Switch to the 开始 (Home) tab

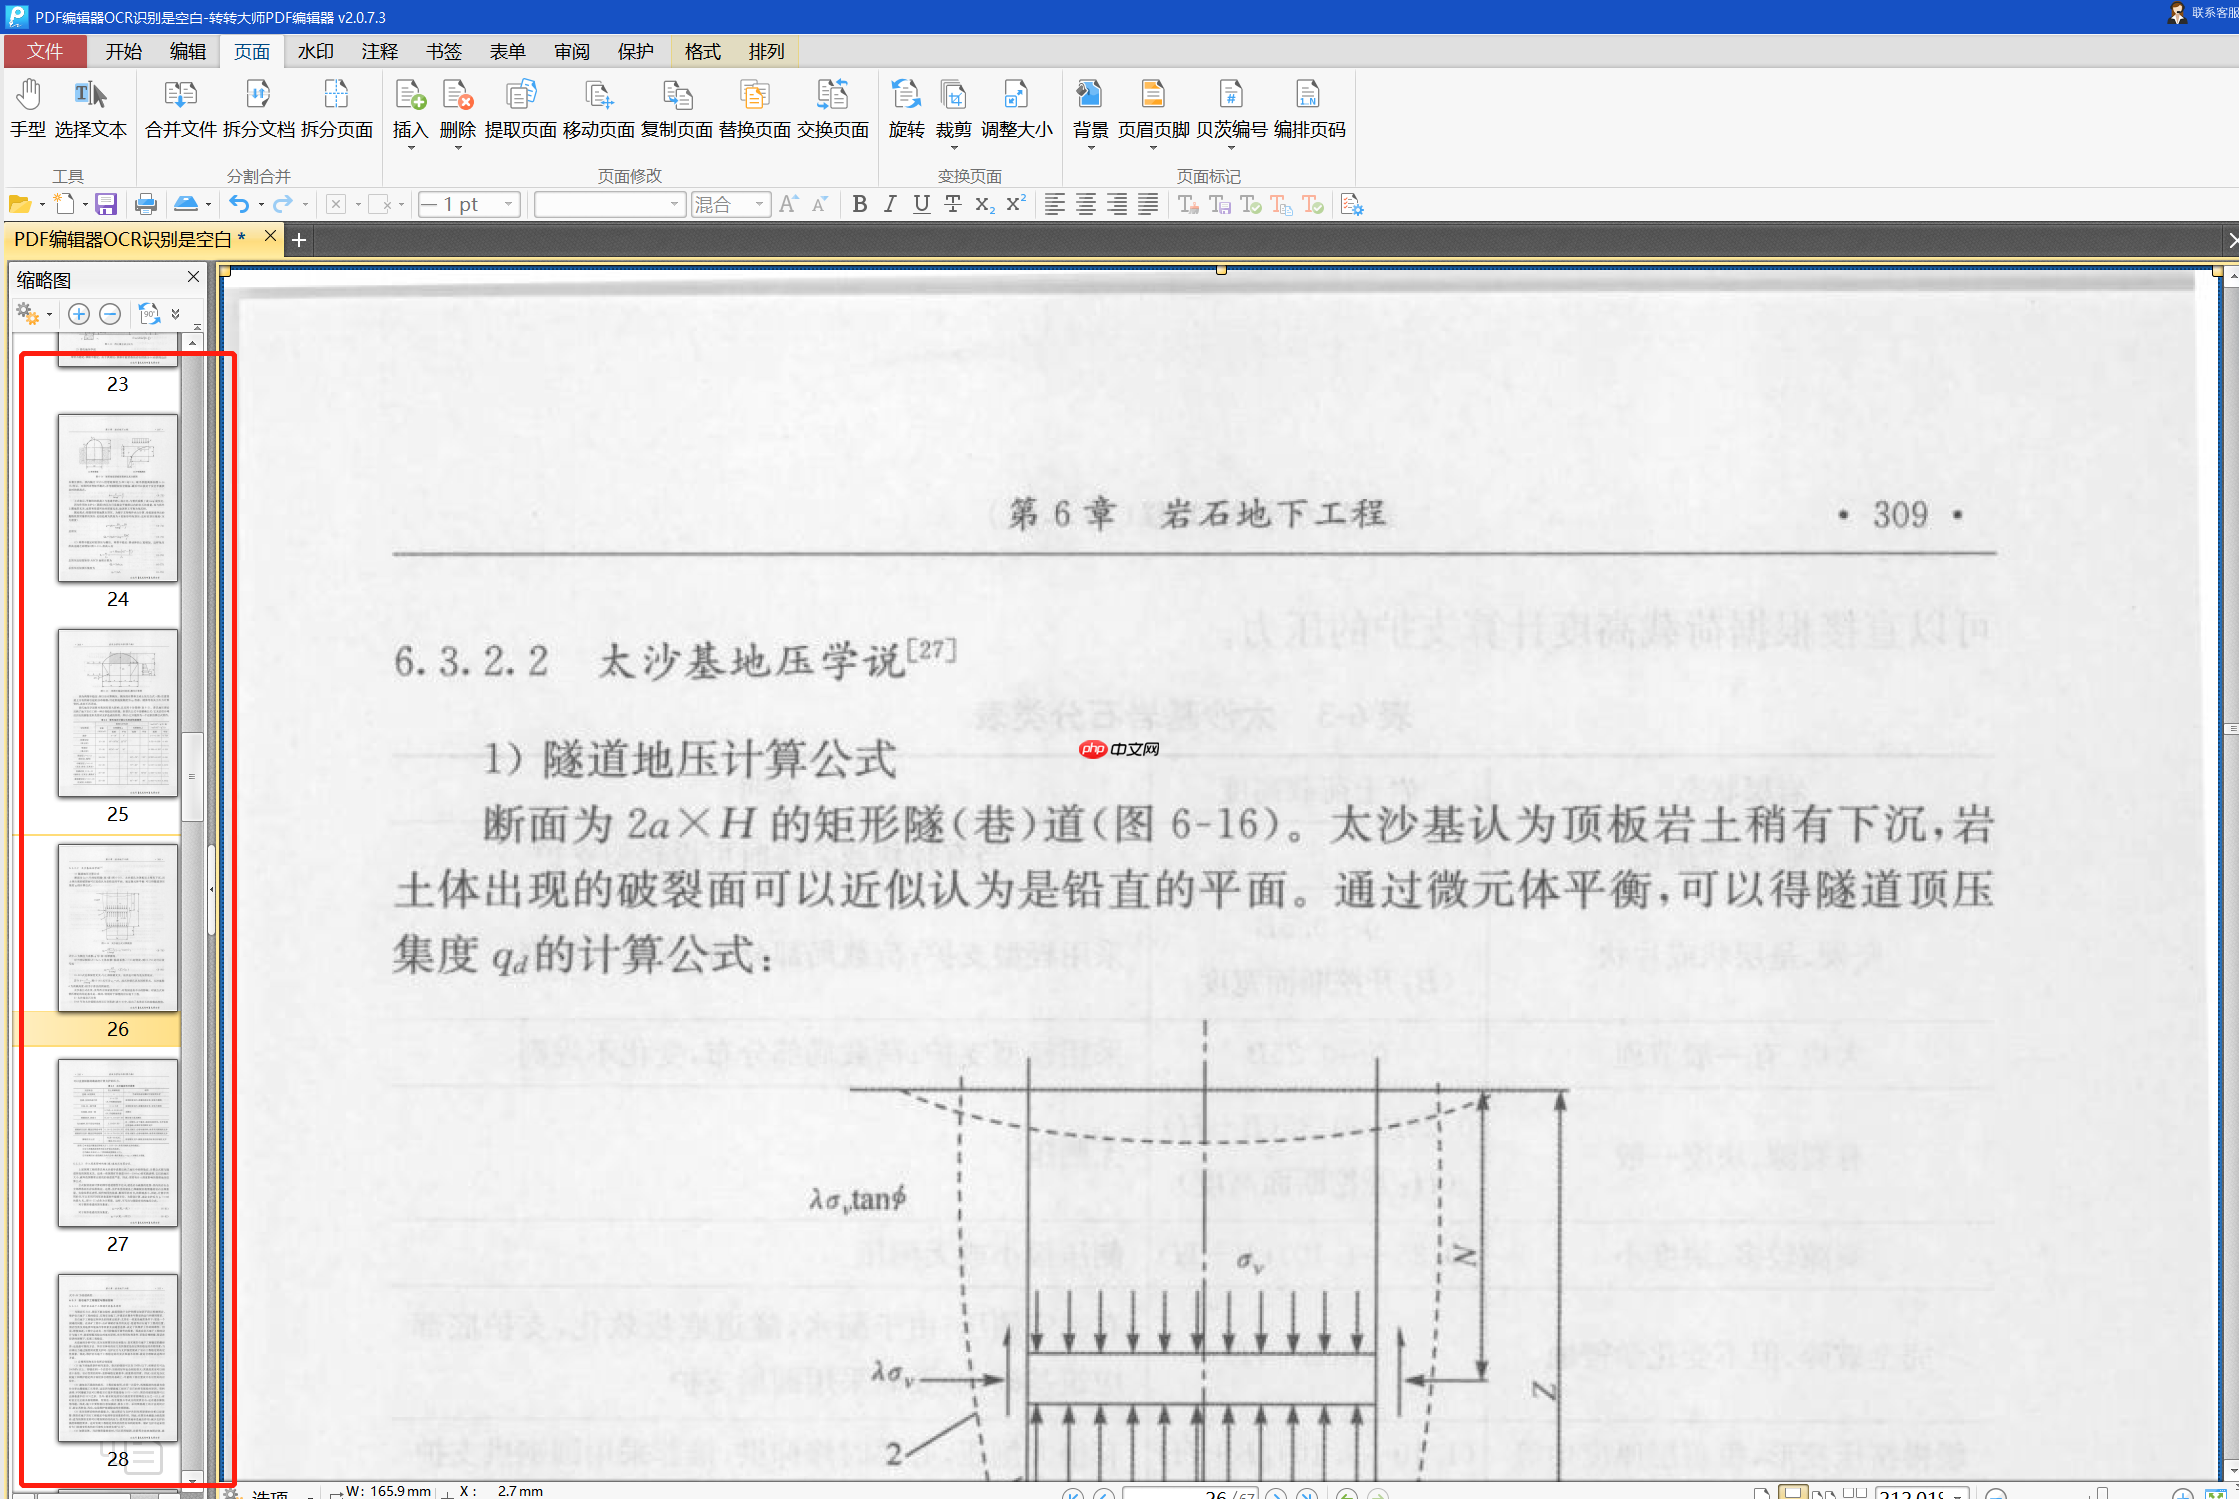(124, 51)
